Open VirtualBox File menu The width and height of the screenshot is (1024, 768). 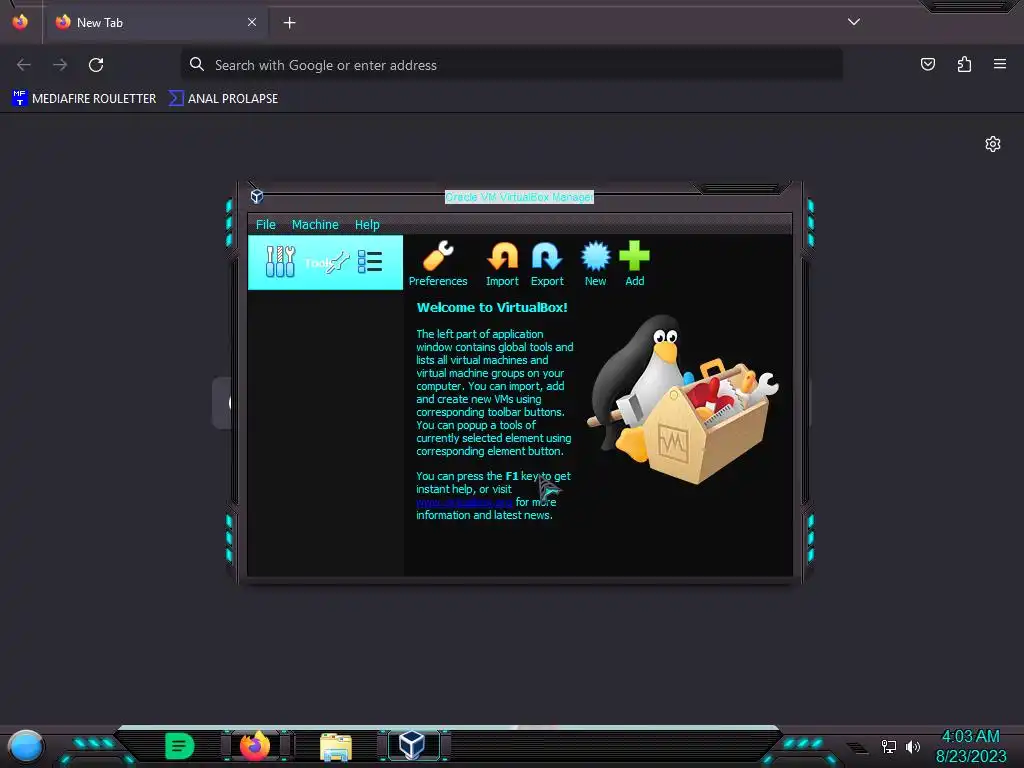pyautogui.click(x=266, y=225)
